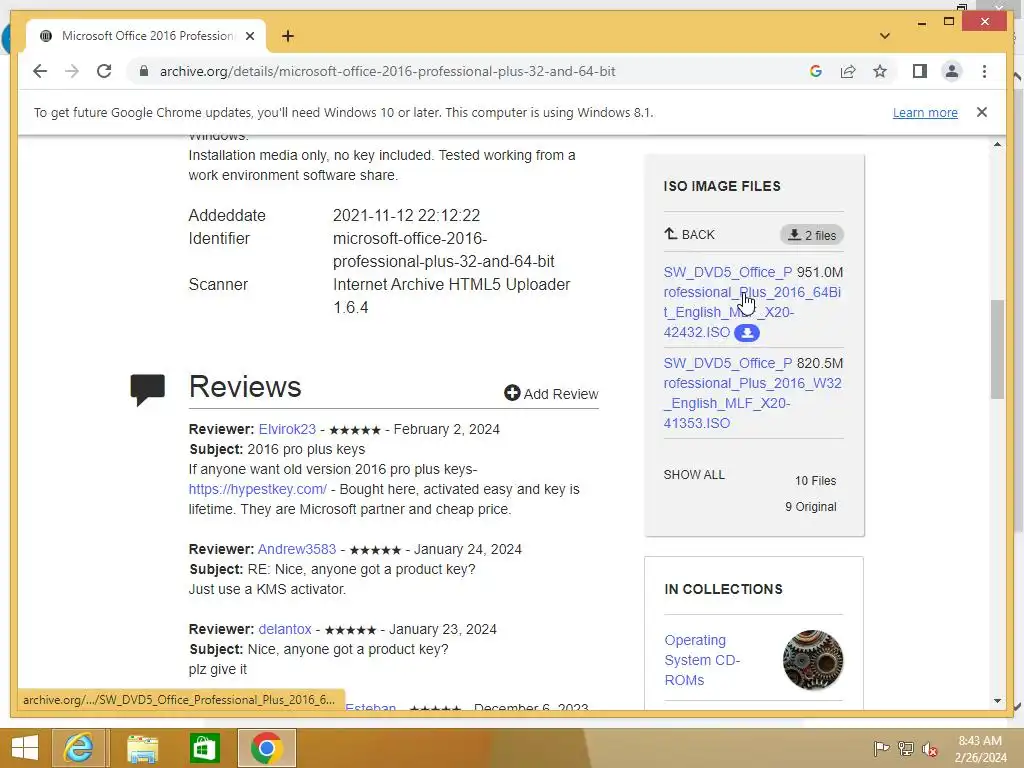1024x768 pixels.
Task: Open reviewer Andrew3583 profile
Action: pos(296,549)
